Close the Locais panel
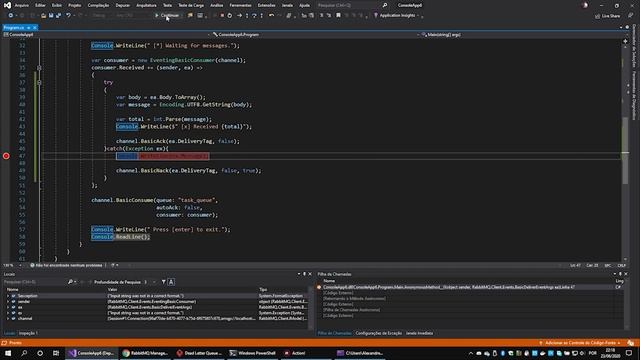This screenshot has width=640, height=360. [310, 274]
